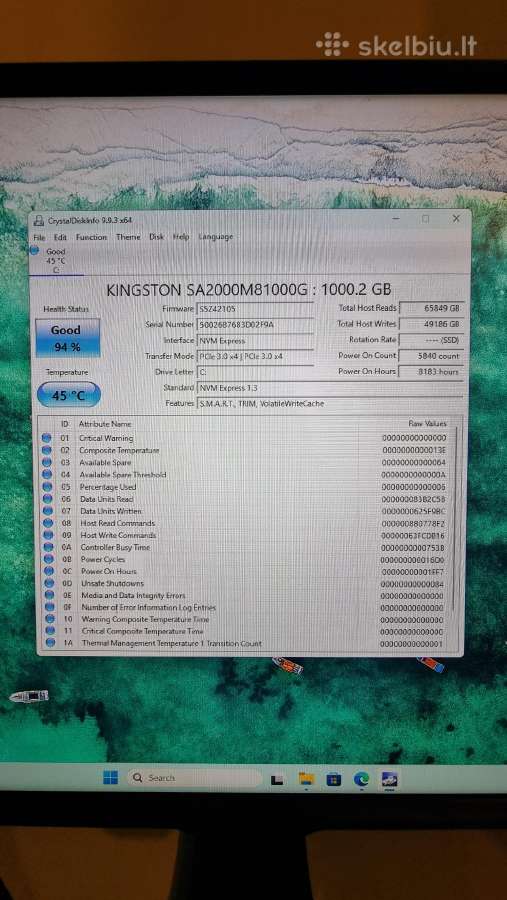Click the Interface NVM Express field
This screenshot has width=507, height=900.
[255, 340]
